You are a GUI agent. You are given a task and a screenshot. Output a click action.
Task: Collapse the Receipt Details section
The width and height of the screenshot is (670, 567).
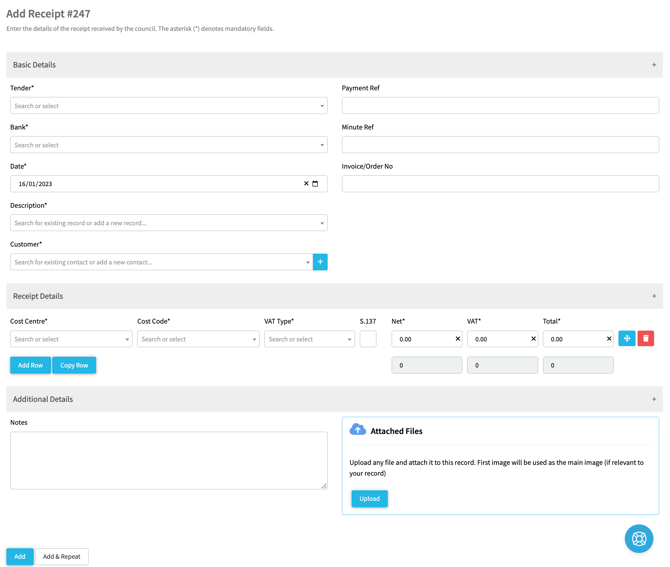pyautogui.click(x=654, y=296)
